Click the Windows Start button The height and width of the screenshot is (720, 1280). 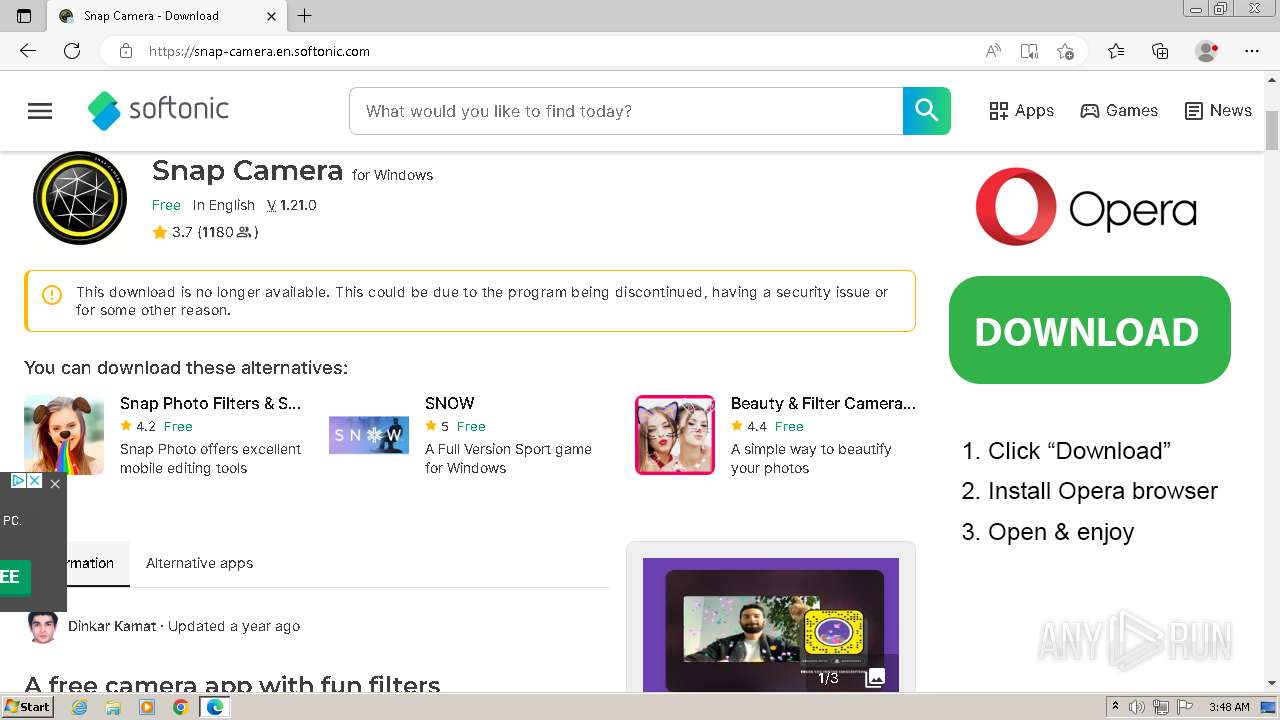27,707
